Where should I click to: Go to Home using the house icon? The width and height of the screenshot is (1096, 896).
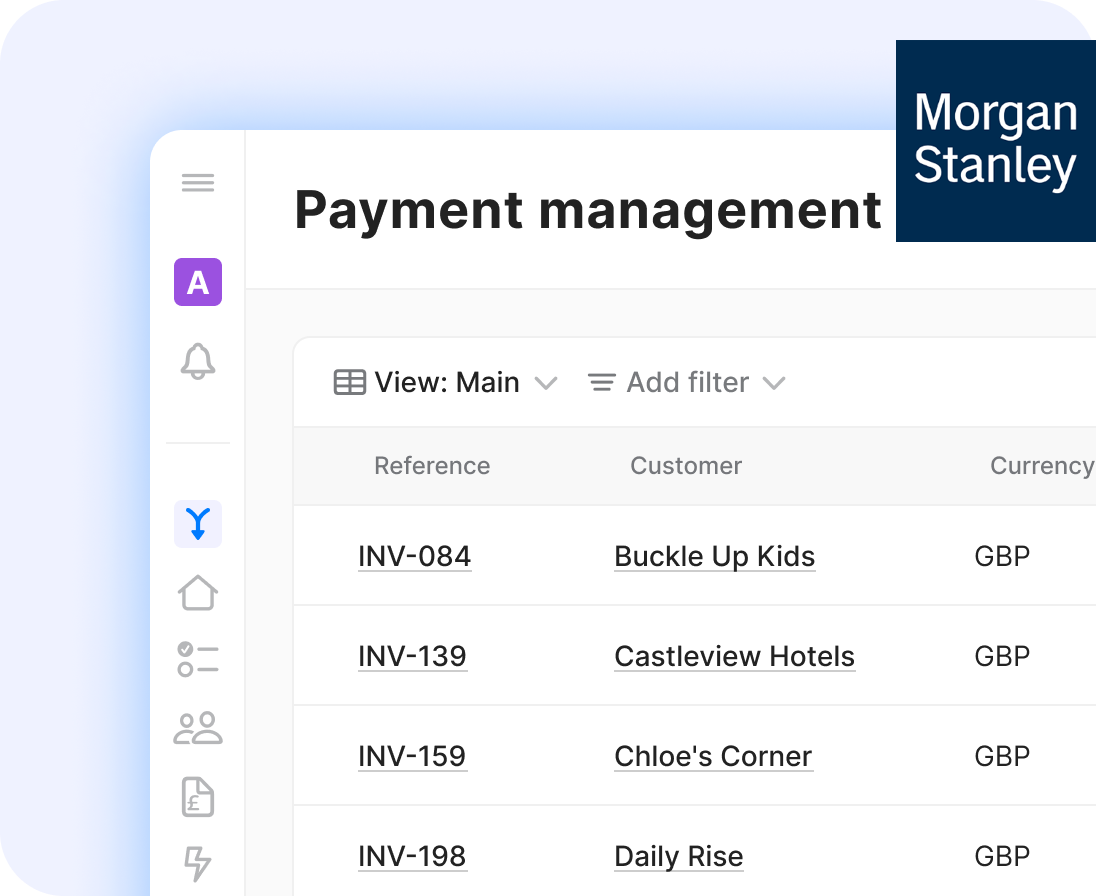[x=198, y=592]
